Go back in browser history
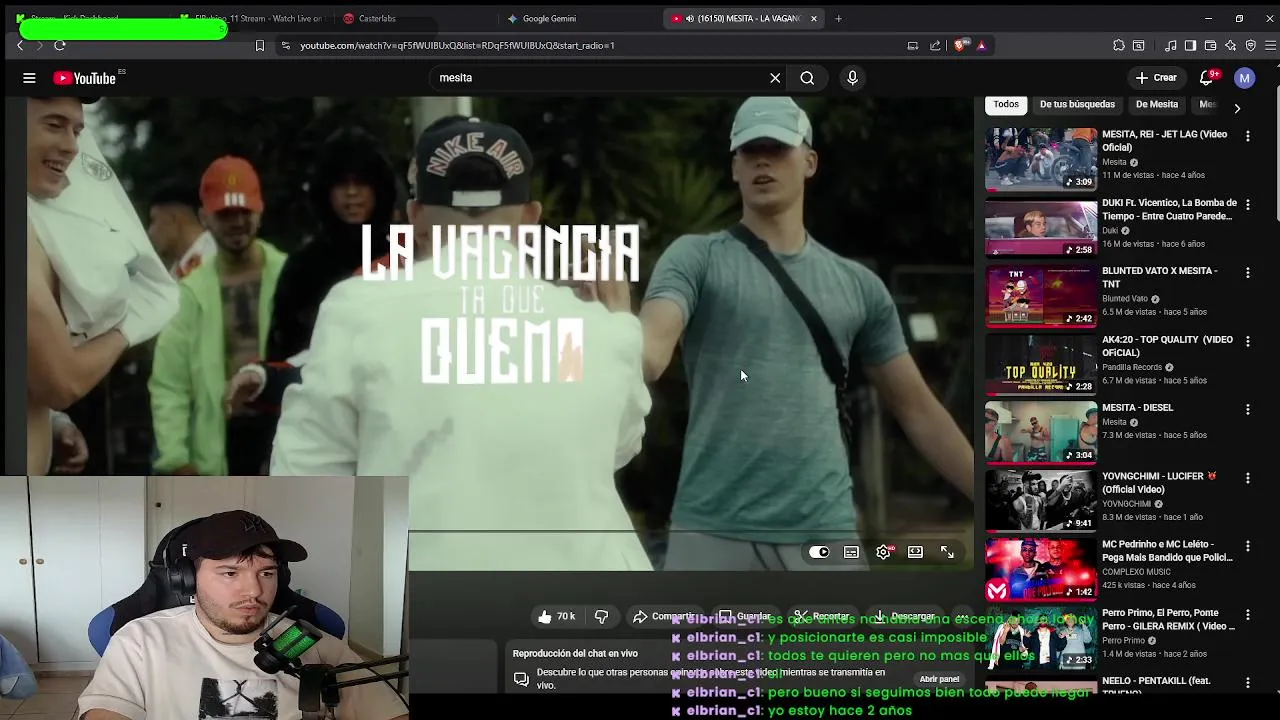The height and width of the screenshot is (720, 1280). click(20, 45)
